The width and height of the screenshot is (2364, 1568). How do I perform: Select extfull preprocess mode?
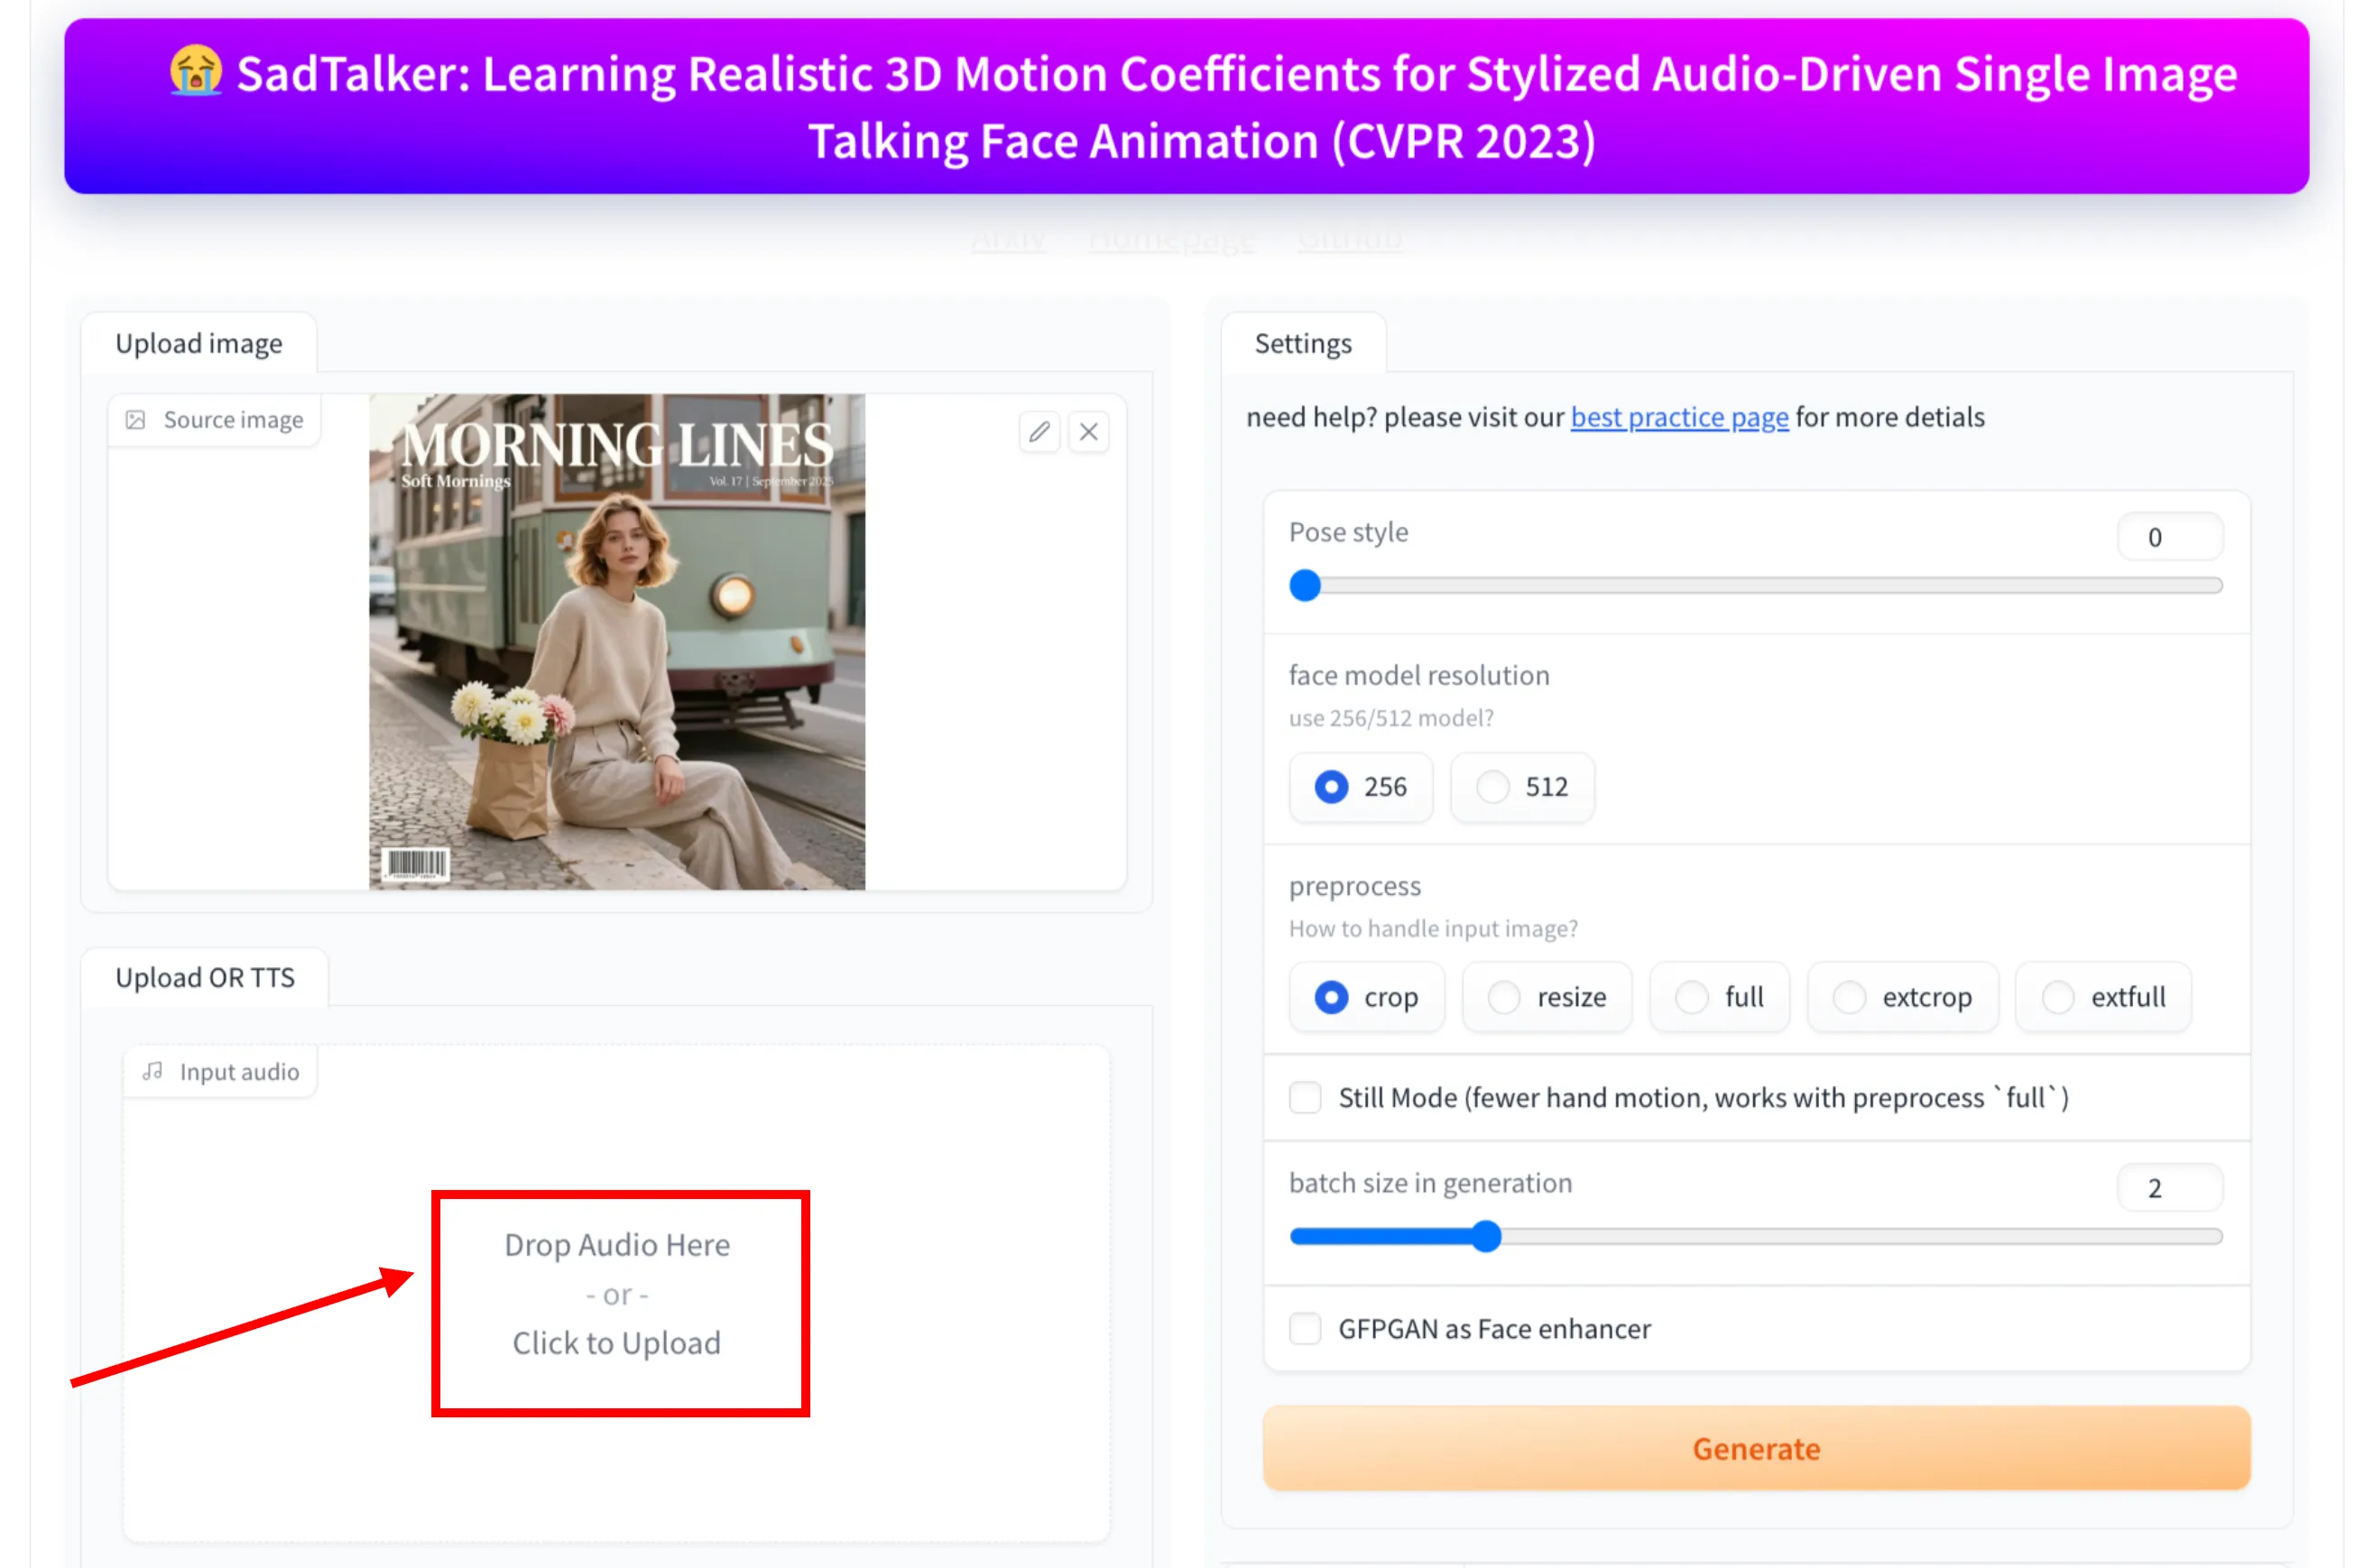(x=2057, y=997)
